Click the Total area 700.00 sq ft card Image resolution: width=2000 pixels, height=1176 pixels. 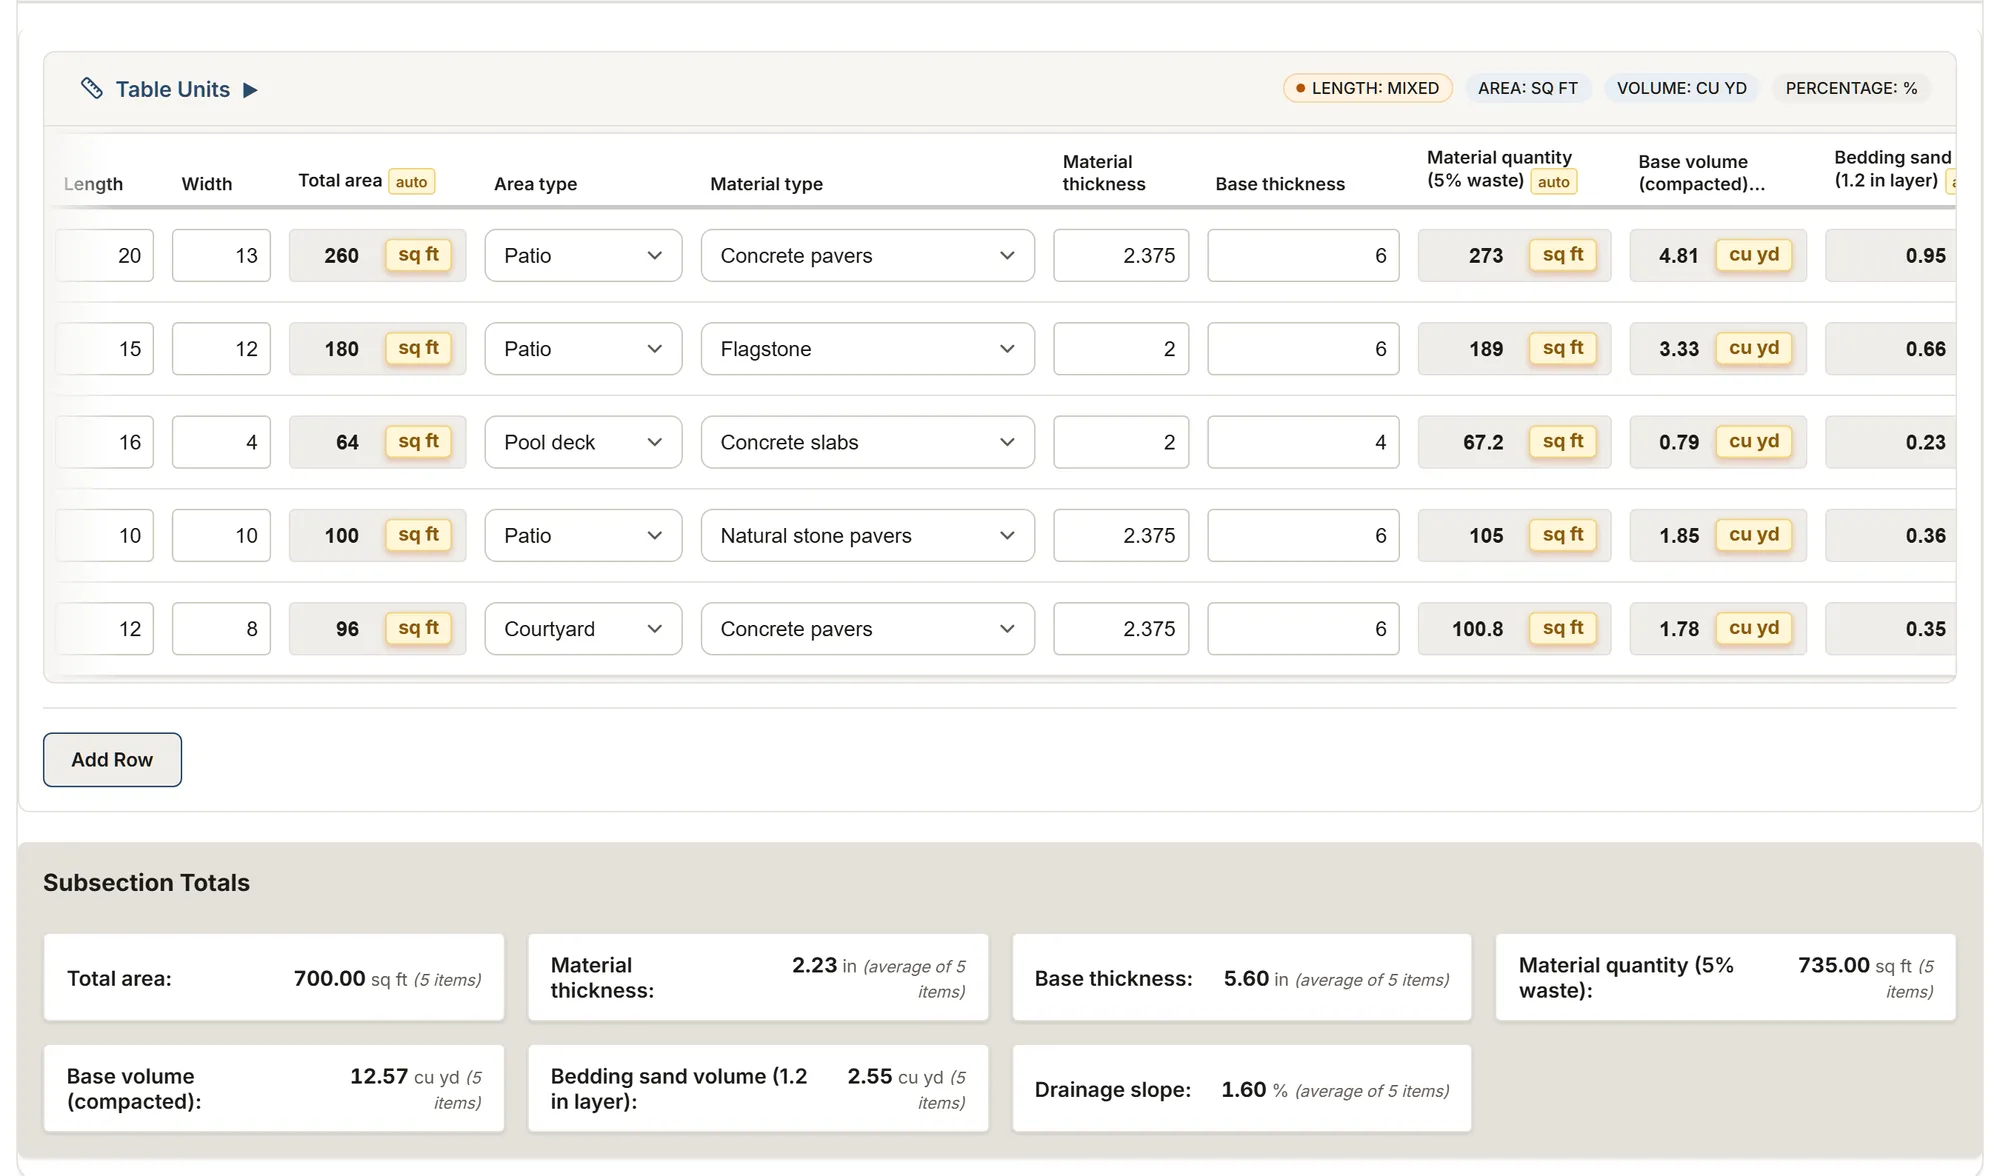point(274,978)
